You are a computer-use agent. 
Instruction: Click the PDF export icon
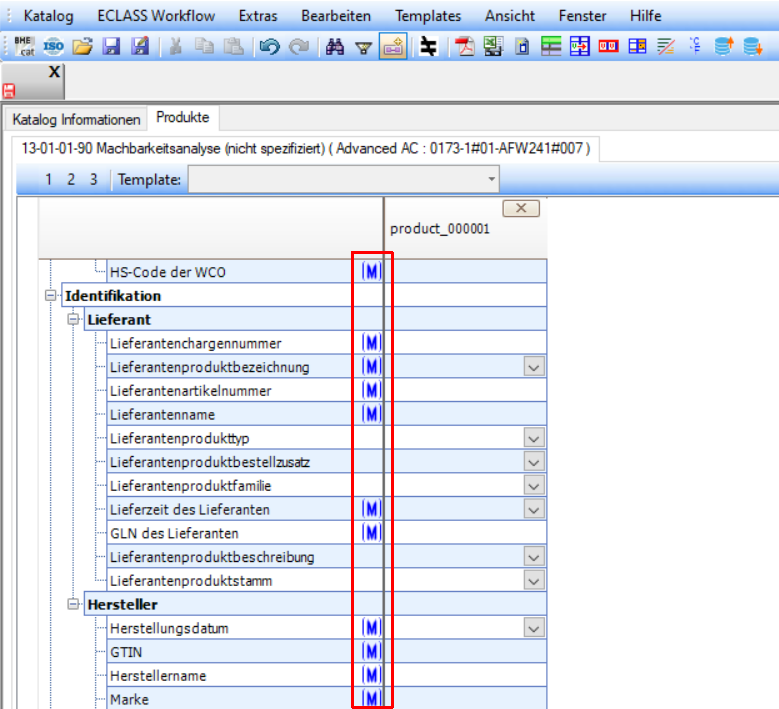tap(464, 47)
